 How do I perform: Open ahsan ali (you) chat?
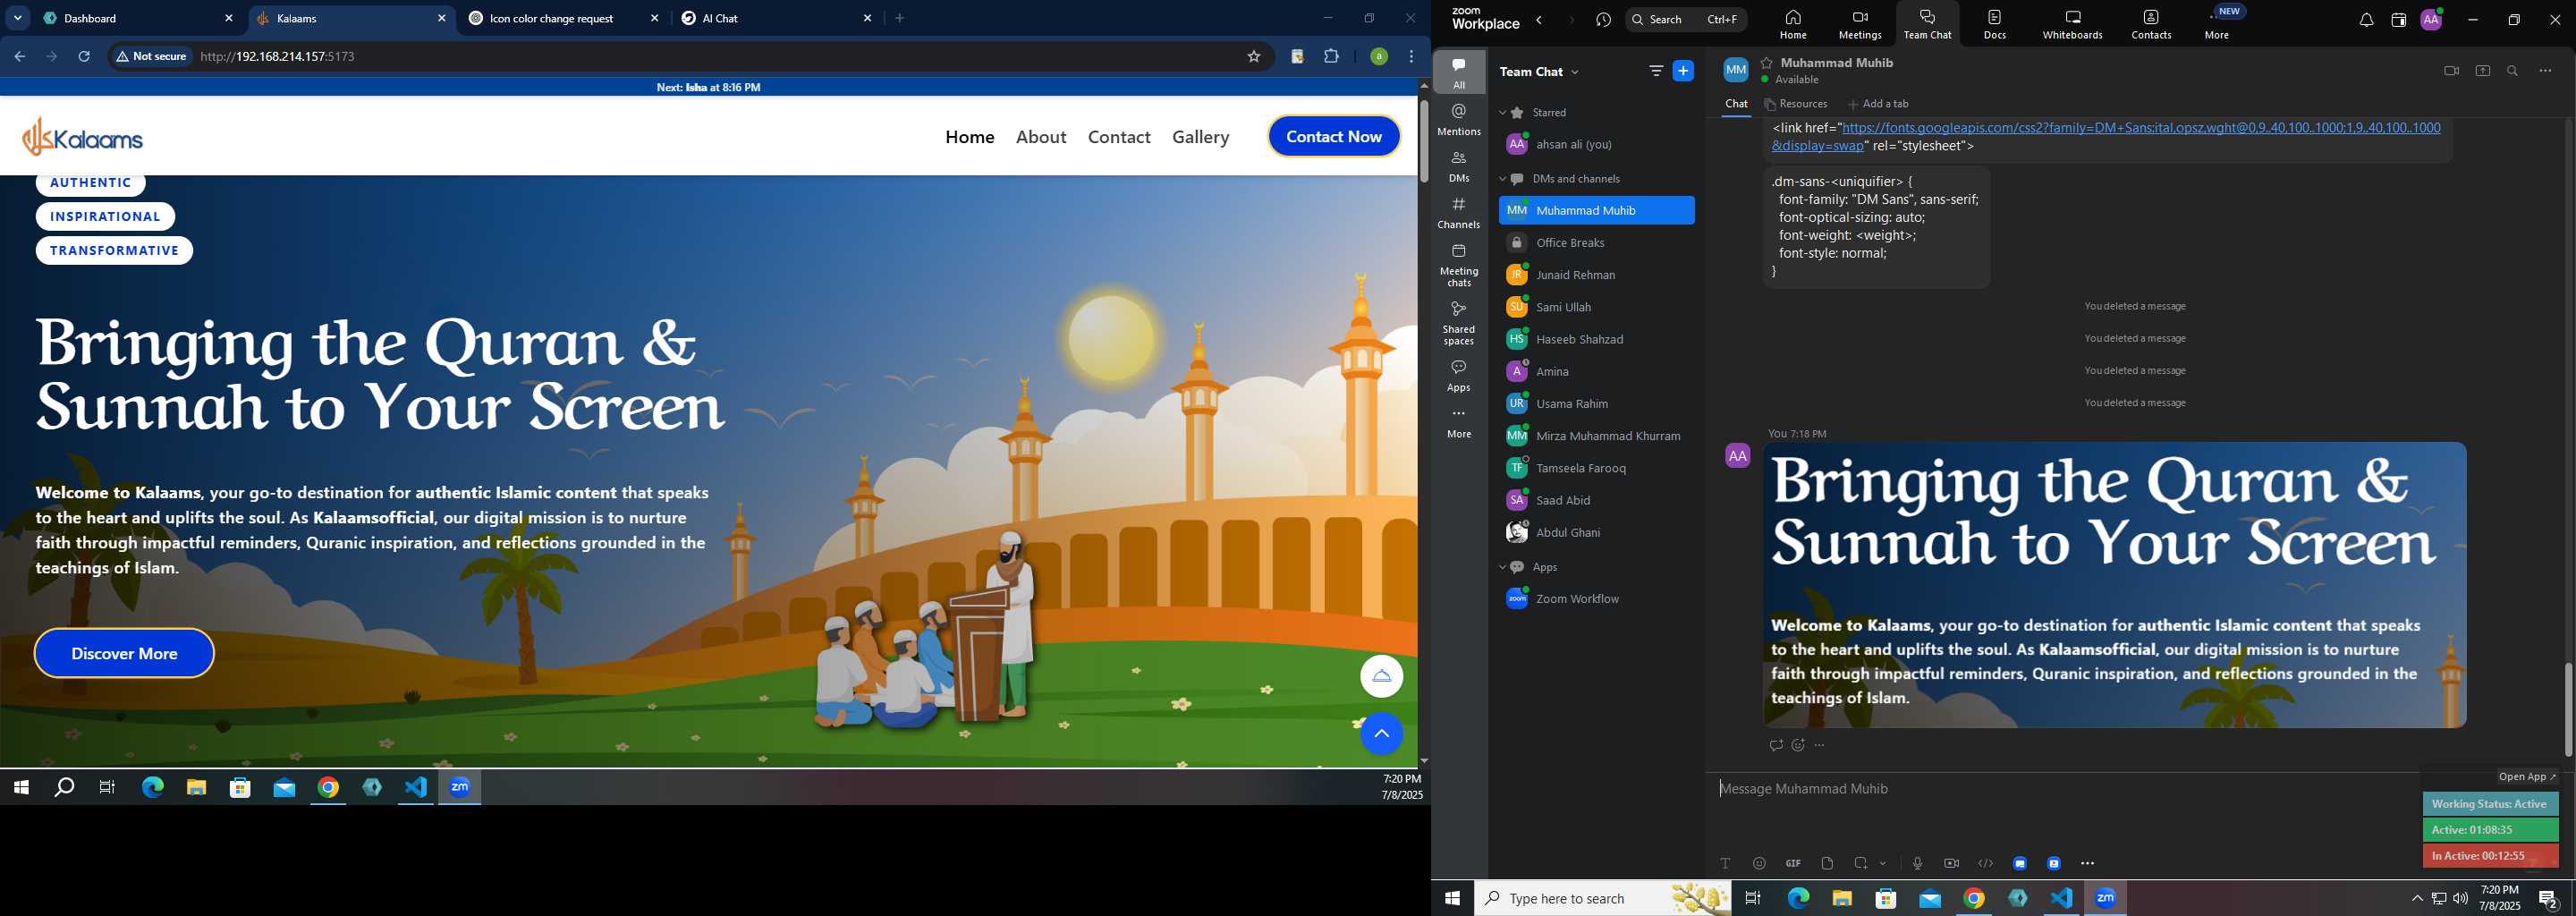[x=1596, y=145]
